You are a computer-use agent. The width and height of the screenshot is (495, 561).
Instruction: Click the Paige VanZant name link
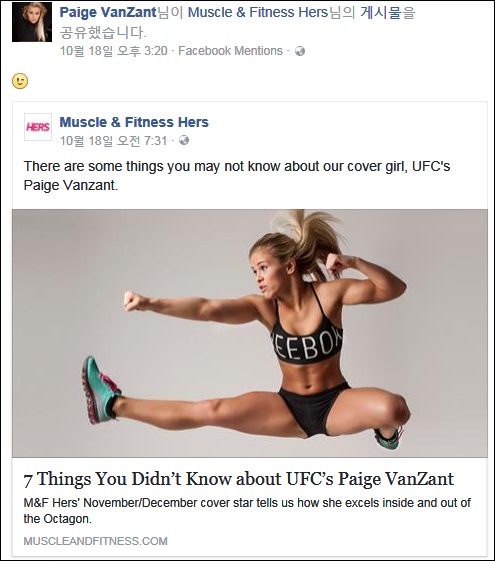pos(108,12)
